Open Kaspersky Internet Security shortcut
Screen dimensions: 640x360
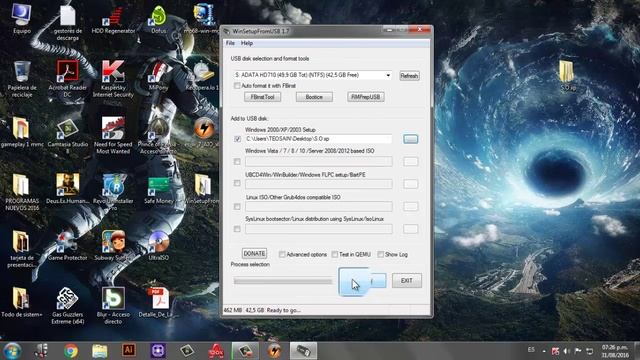tap(113, 79)
